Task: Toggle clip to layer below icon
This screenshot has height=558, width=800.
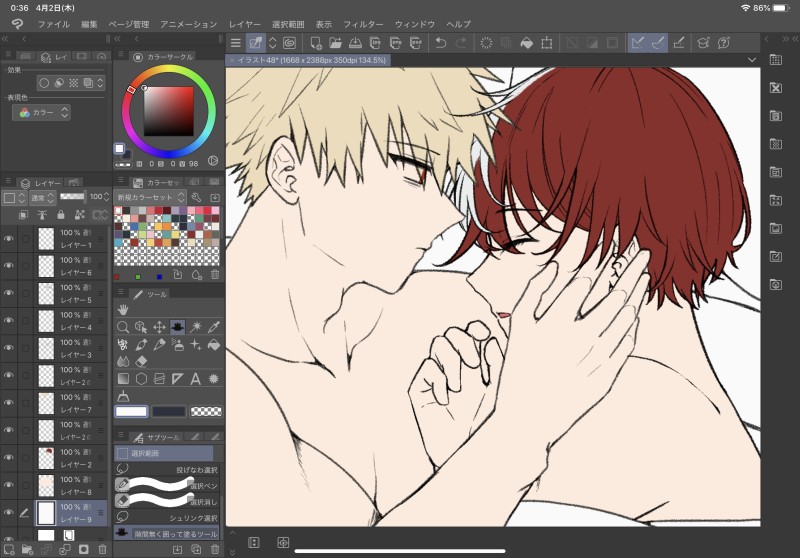Action: click(23, 215)
